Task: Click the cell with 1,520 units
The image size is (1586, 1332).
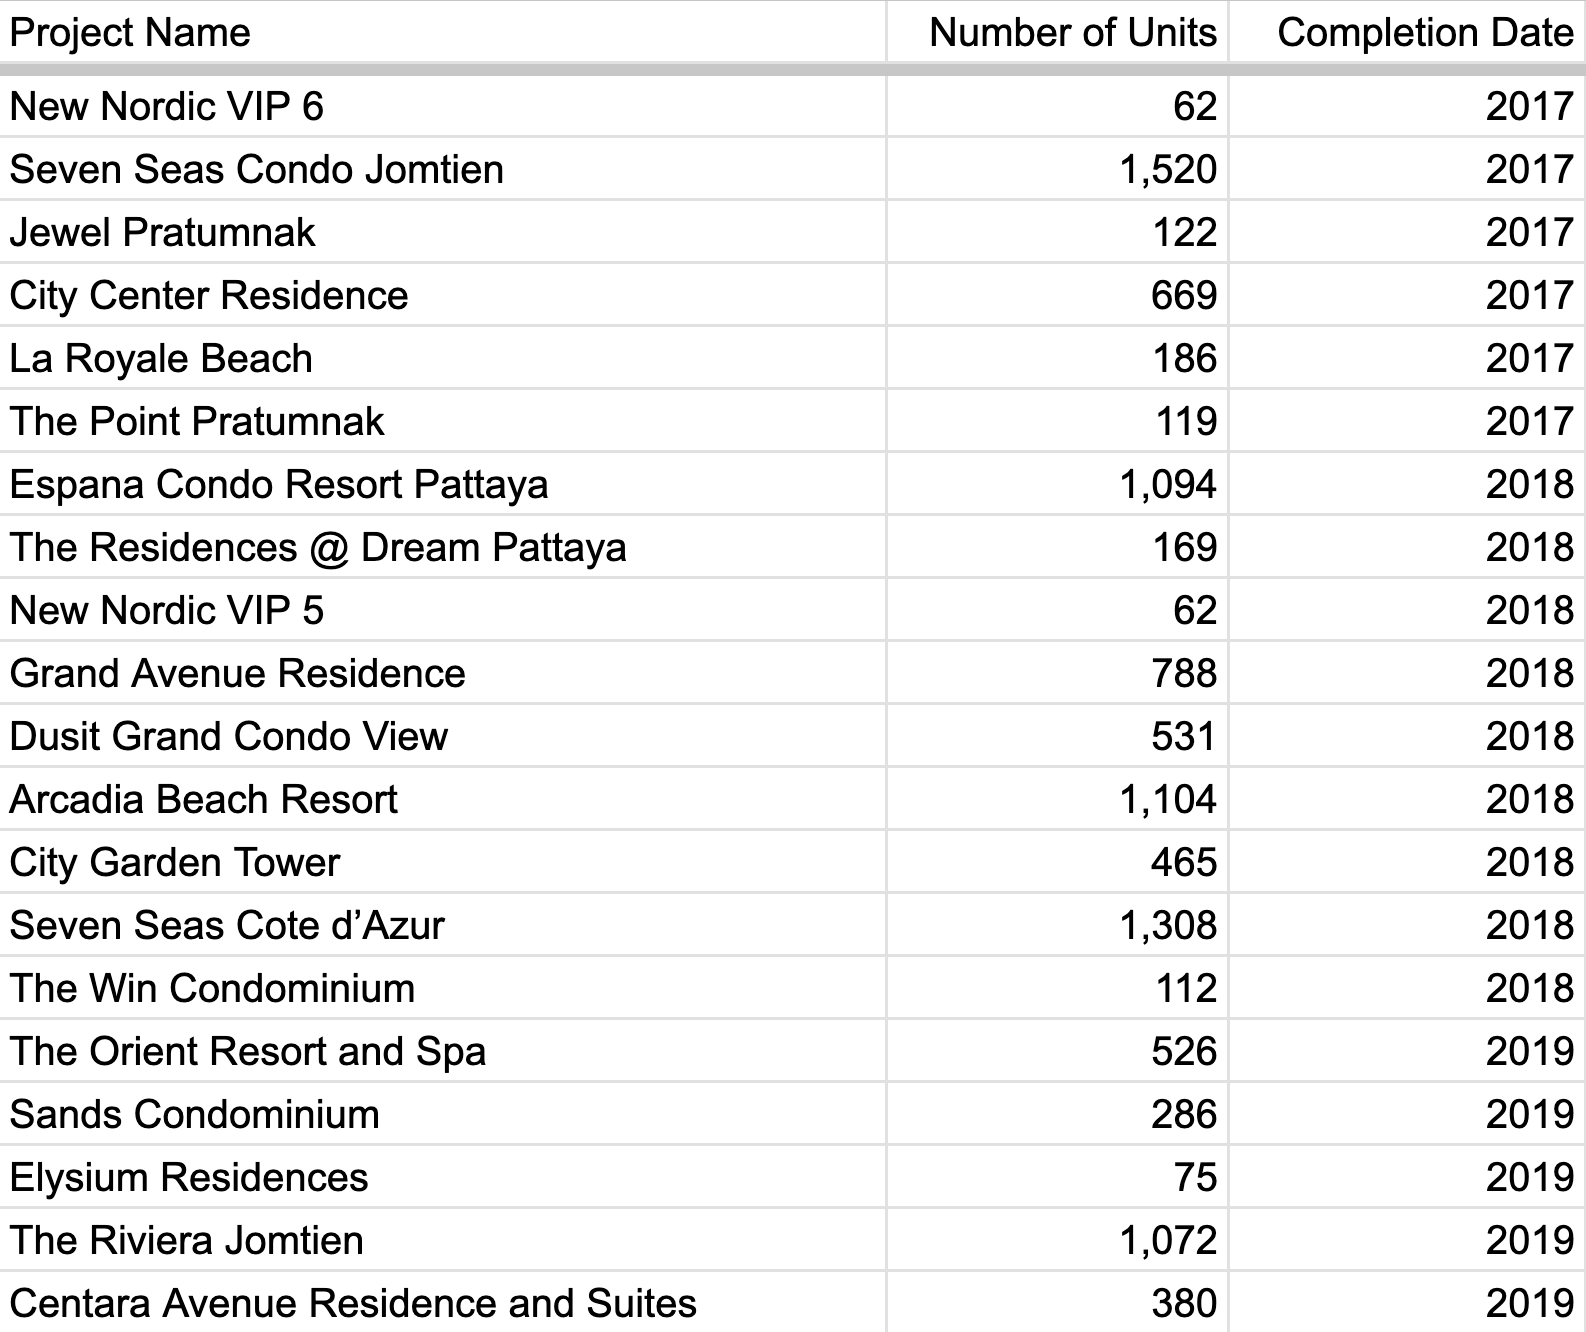Action: tap(1057, 169)
